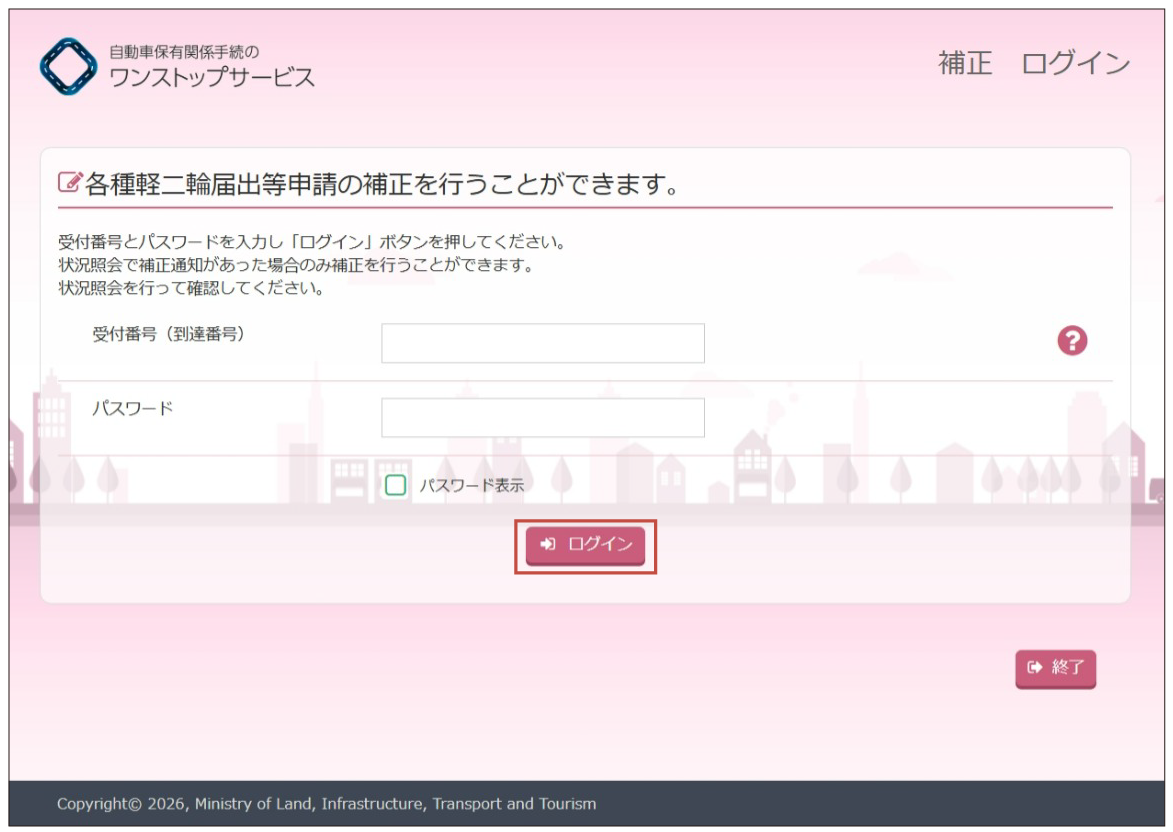Click the exit icon inside the 終了 button
The image size is (1173, 832).
click(x=1034, y=668)
